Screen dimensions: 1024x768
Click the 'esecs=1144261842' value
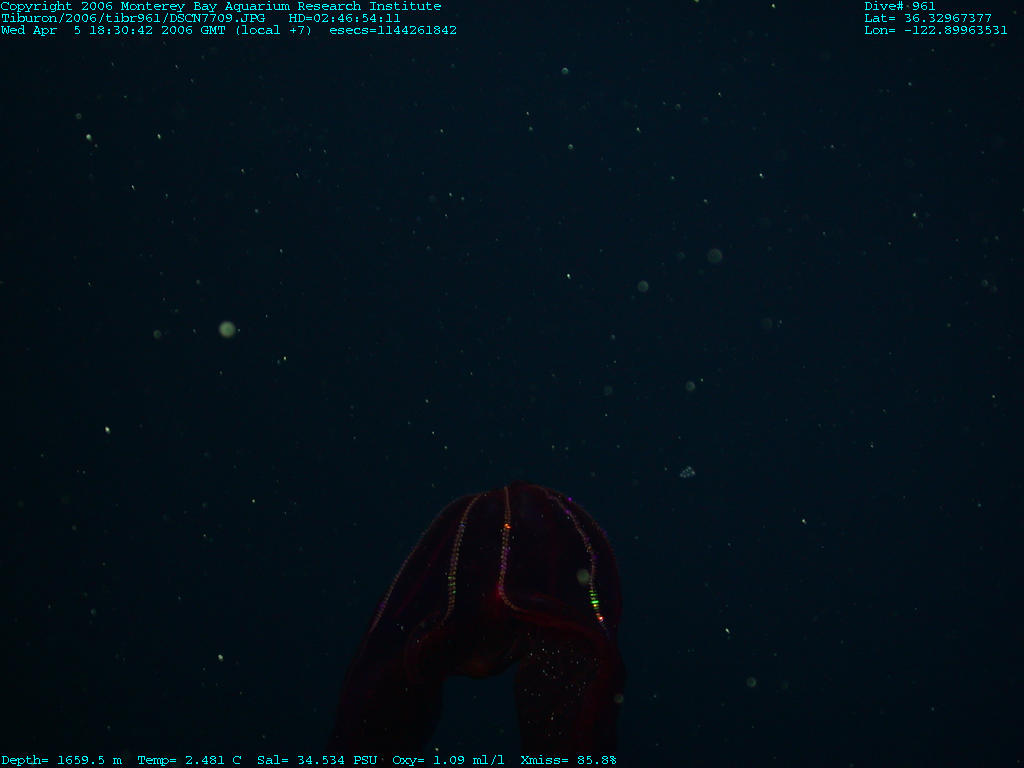pos(393,30)
